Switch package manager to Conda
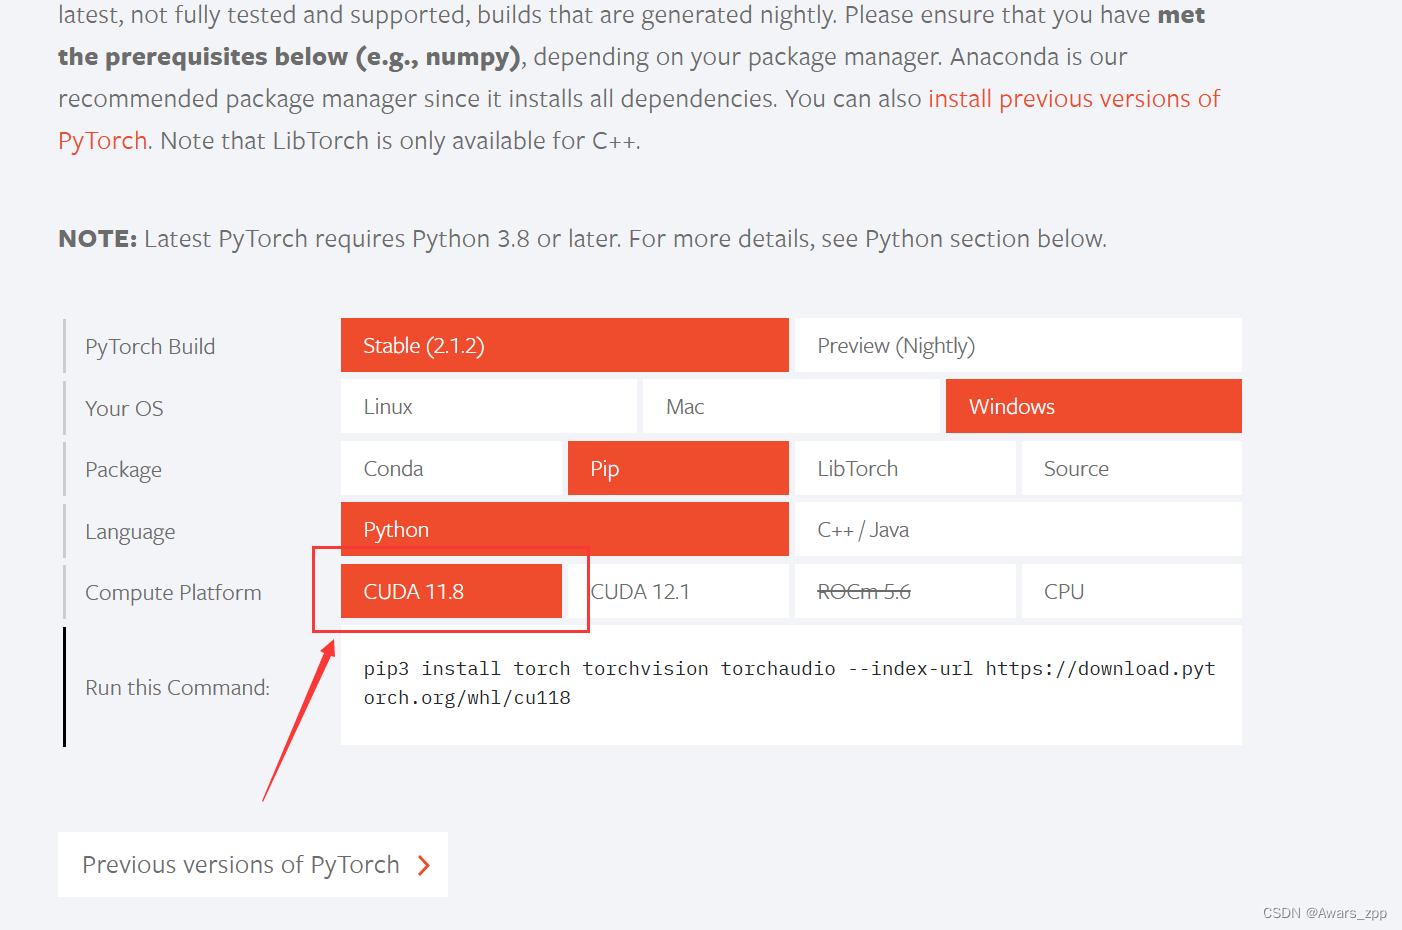 coord(452,468)
